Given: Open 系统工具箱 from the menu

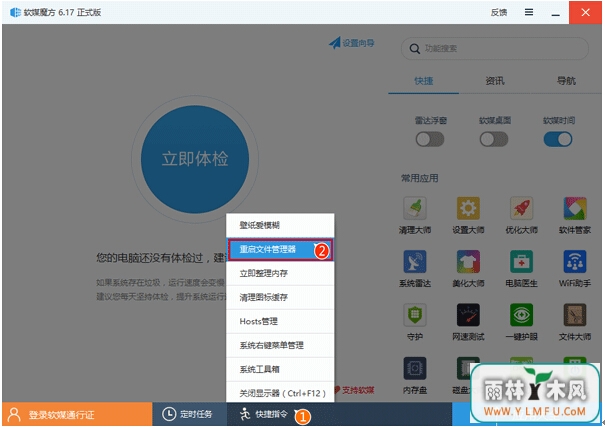Looking at the screenshot, I should (280, 369).
